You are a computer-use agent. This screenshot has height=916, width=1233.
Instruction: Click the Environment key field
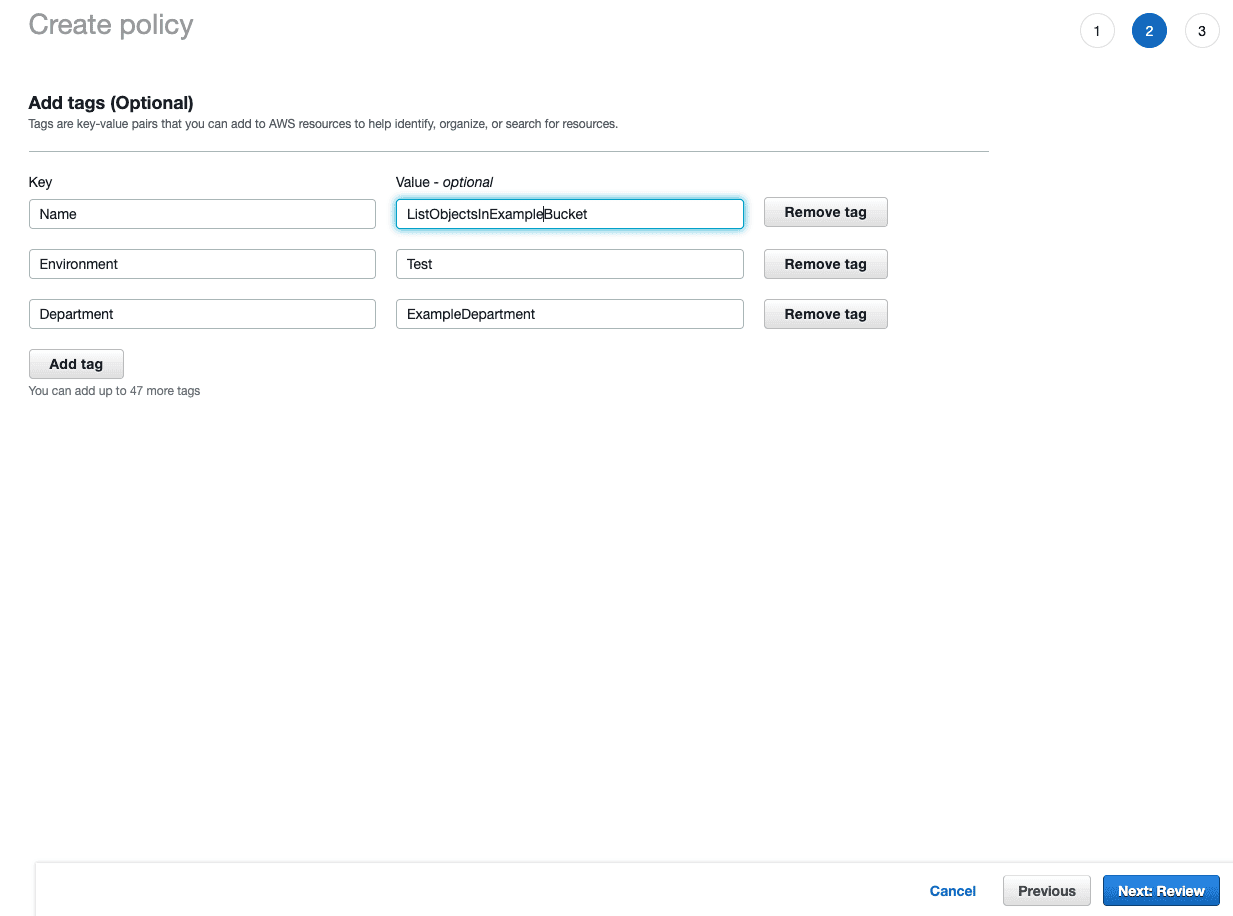[202, 263]
